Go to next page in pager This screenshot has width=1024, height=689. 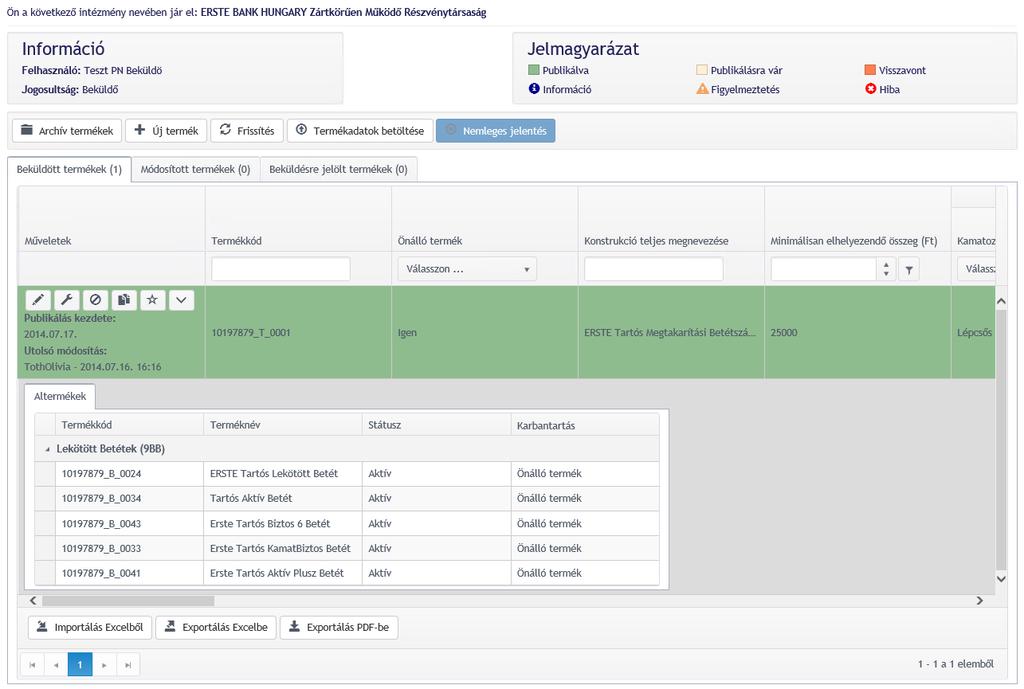point(104,664)
